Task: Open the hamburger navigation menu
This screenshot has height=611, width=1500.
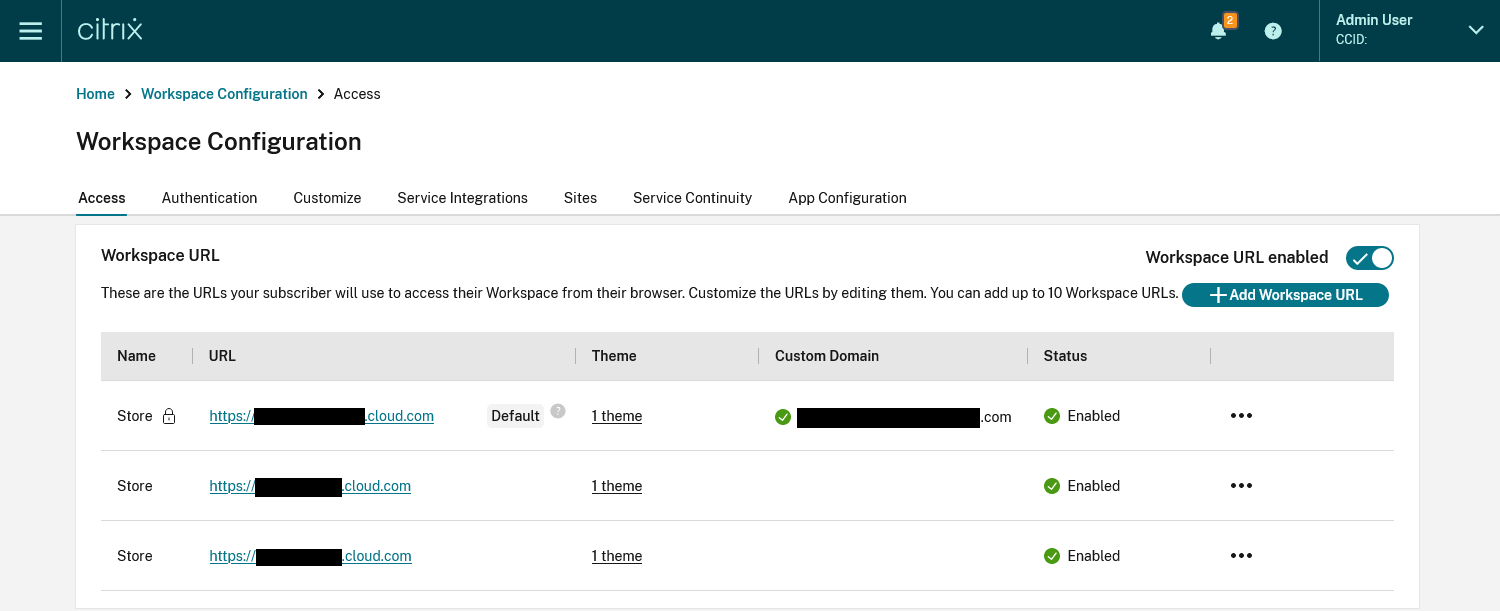Action: pos(31,31)
